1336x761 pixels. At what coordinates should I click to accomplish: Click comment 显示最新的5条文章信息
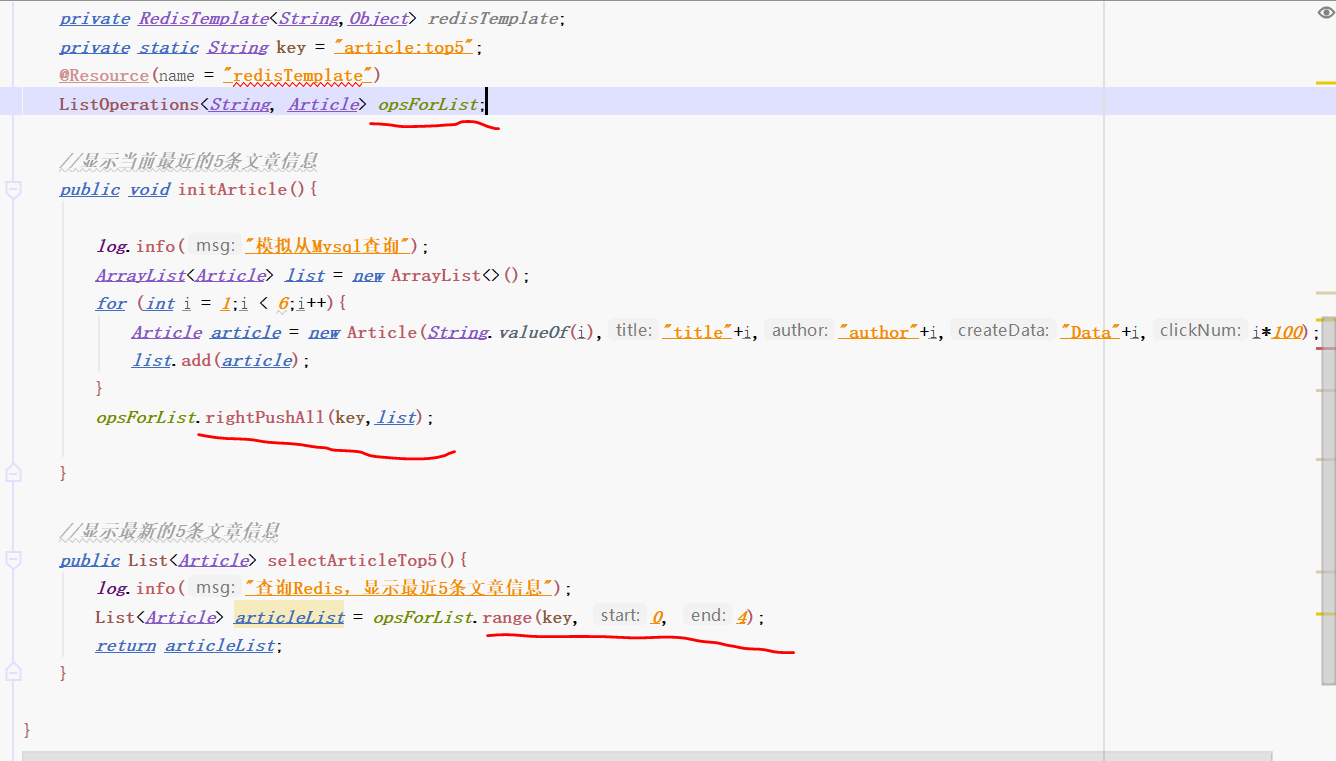click(x=169, y=531)
